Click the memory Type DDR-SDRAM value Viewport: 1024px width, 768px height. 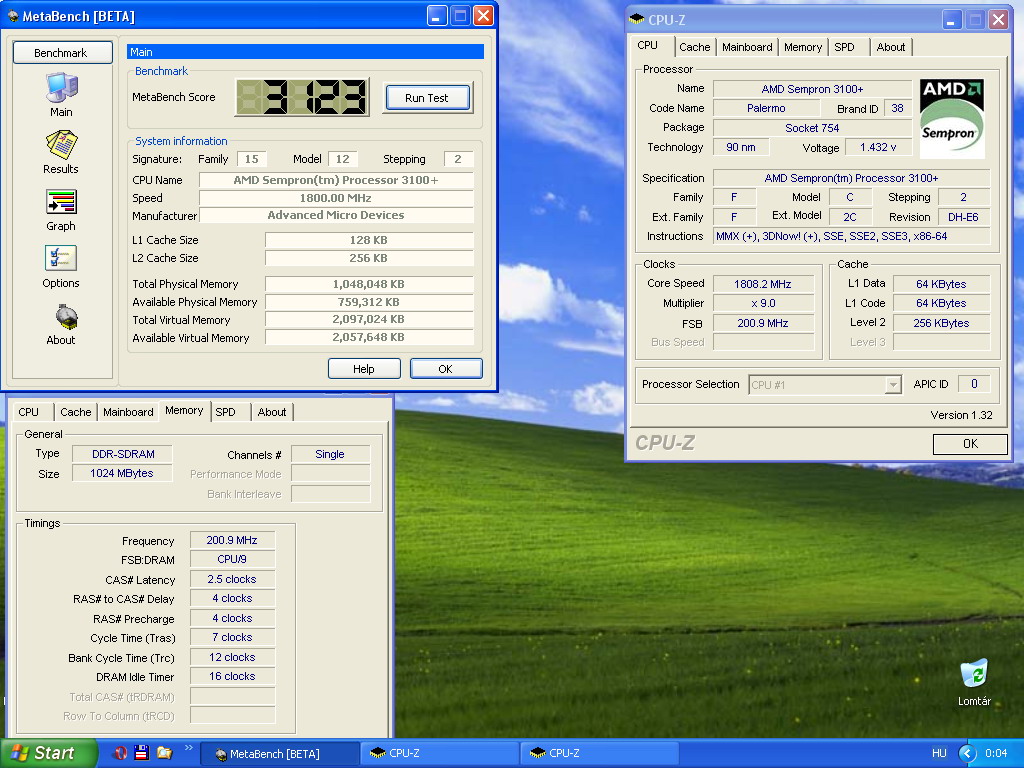pyautogui.click(x=123, y=454)
